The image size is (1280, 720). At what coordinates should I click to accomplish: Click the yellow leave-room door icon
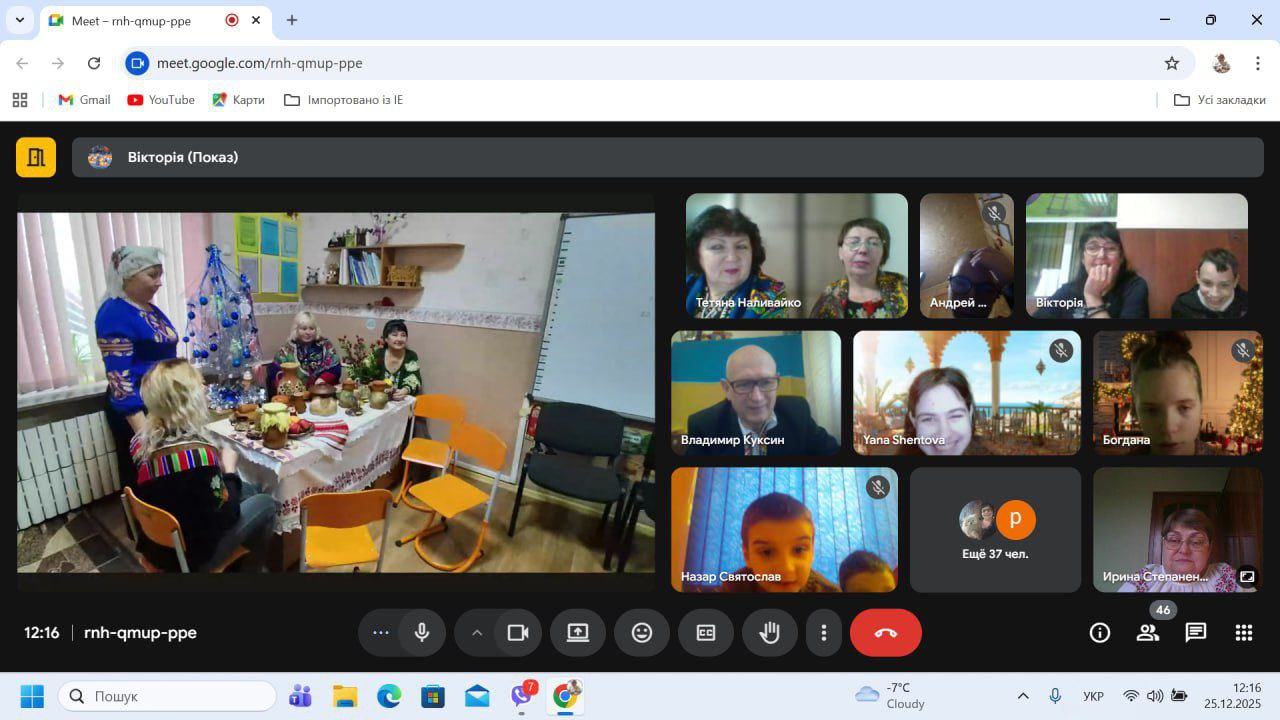tap(36, 157)
